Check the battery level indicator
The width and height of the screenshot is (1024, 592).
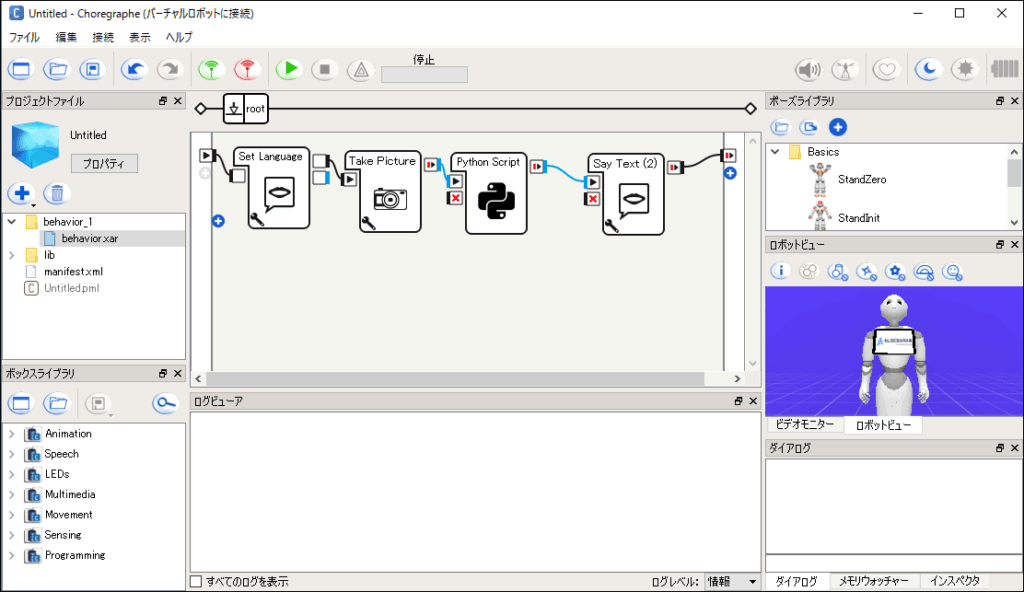coord(1004,69)
